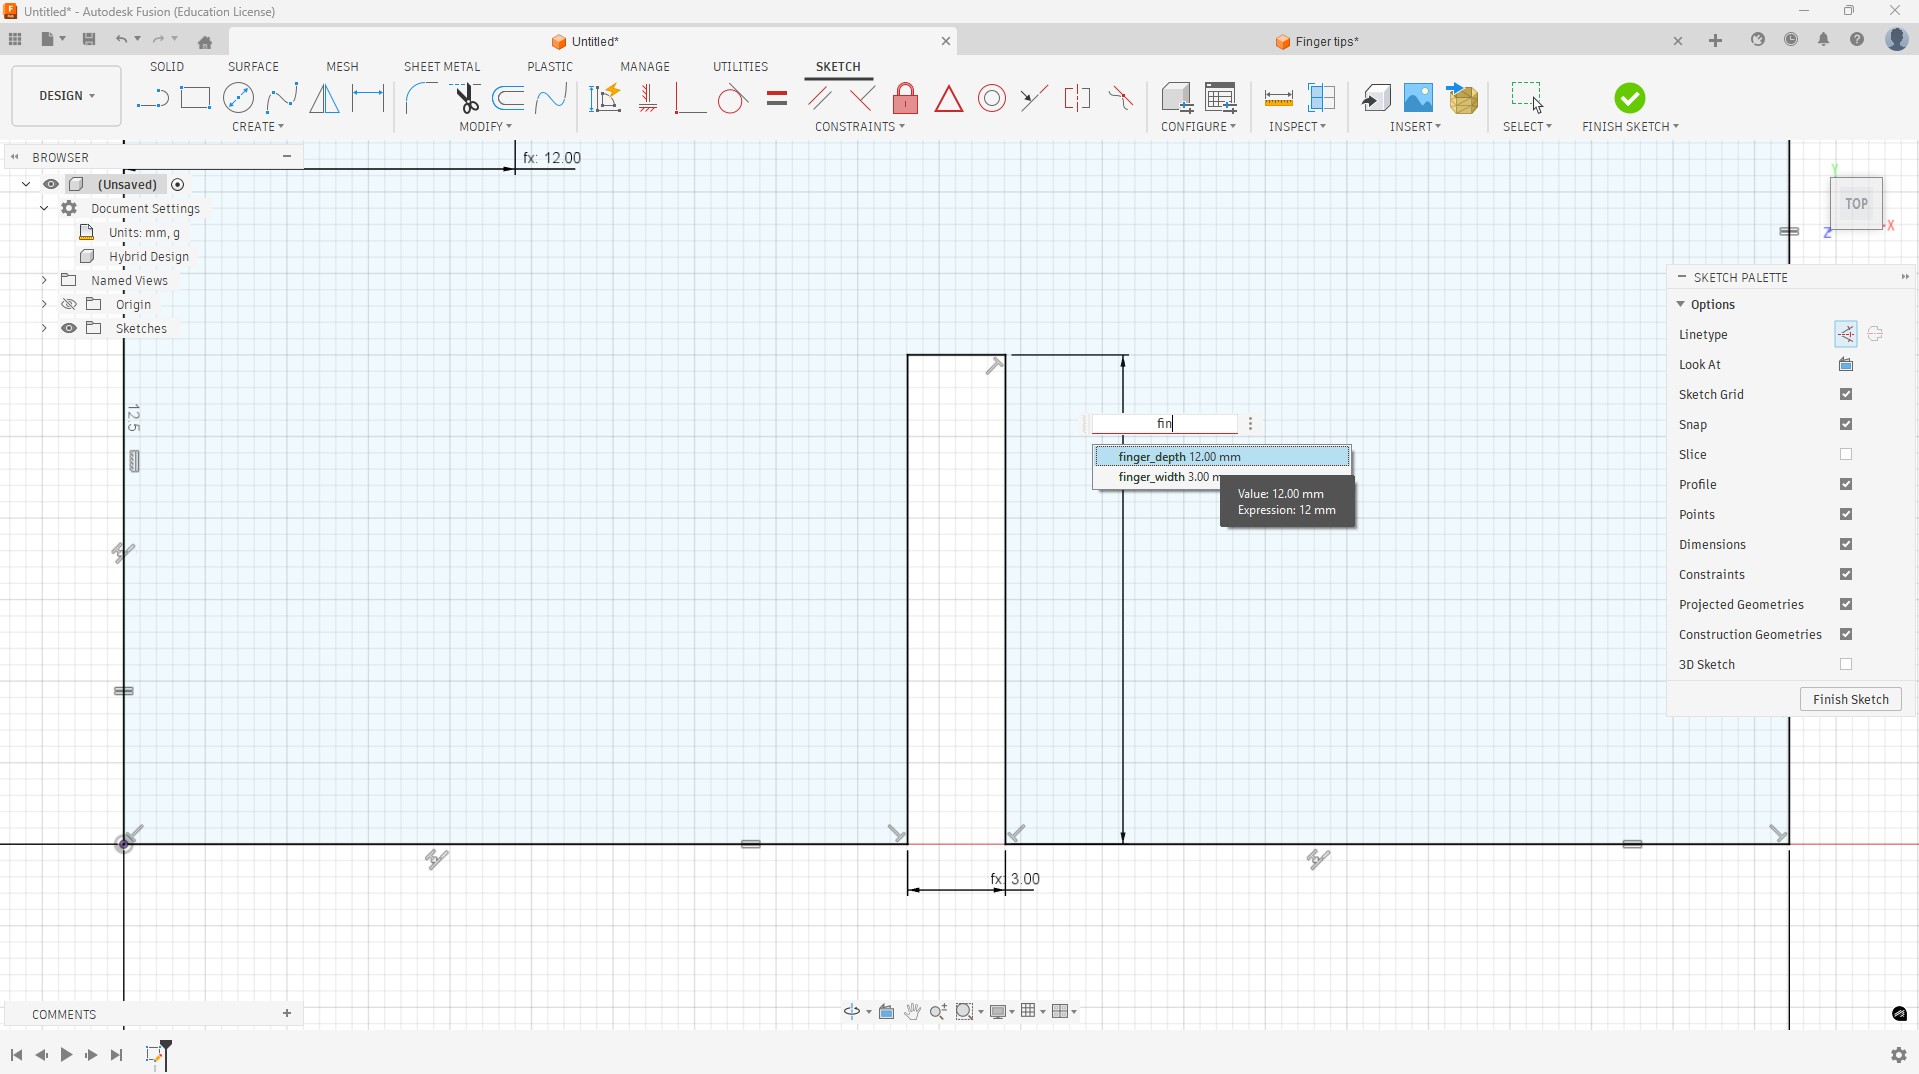Viewport: 1919px width, 1074px height.
Task: Select the Sketch Dimension tool
Action: pos(368,98)
